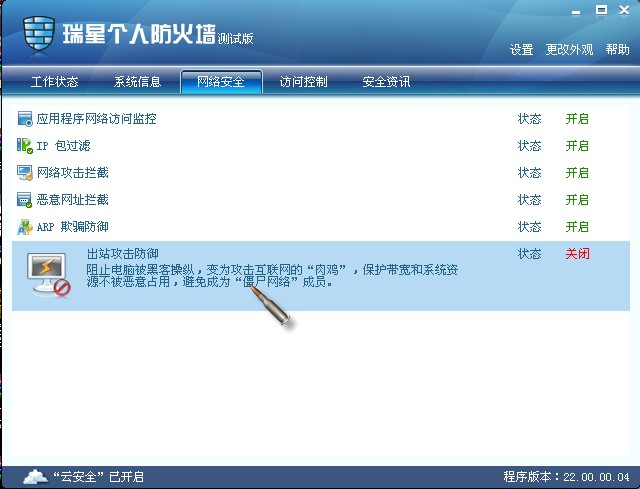Toggle 开启 status for 网络攻击拦截

click(577, 173)
